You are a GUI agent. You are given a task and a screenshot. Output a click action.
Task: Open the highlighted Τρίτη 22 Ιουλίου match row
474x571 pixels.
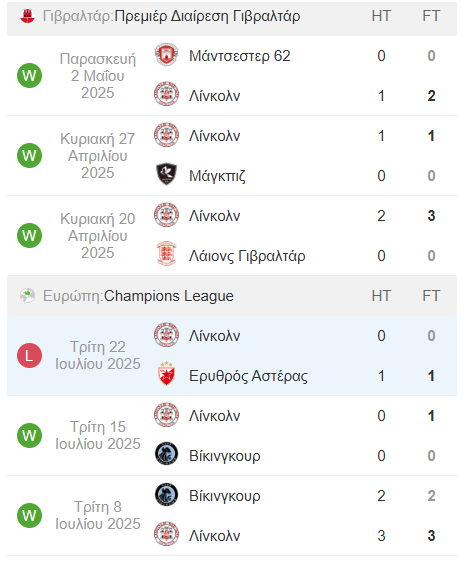tap(232, 355)
